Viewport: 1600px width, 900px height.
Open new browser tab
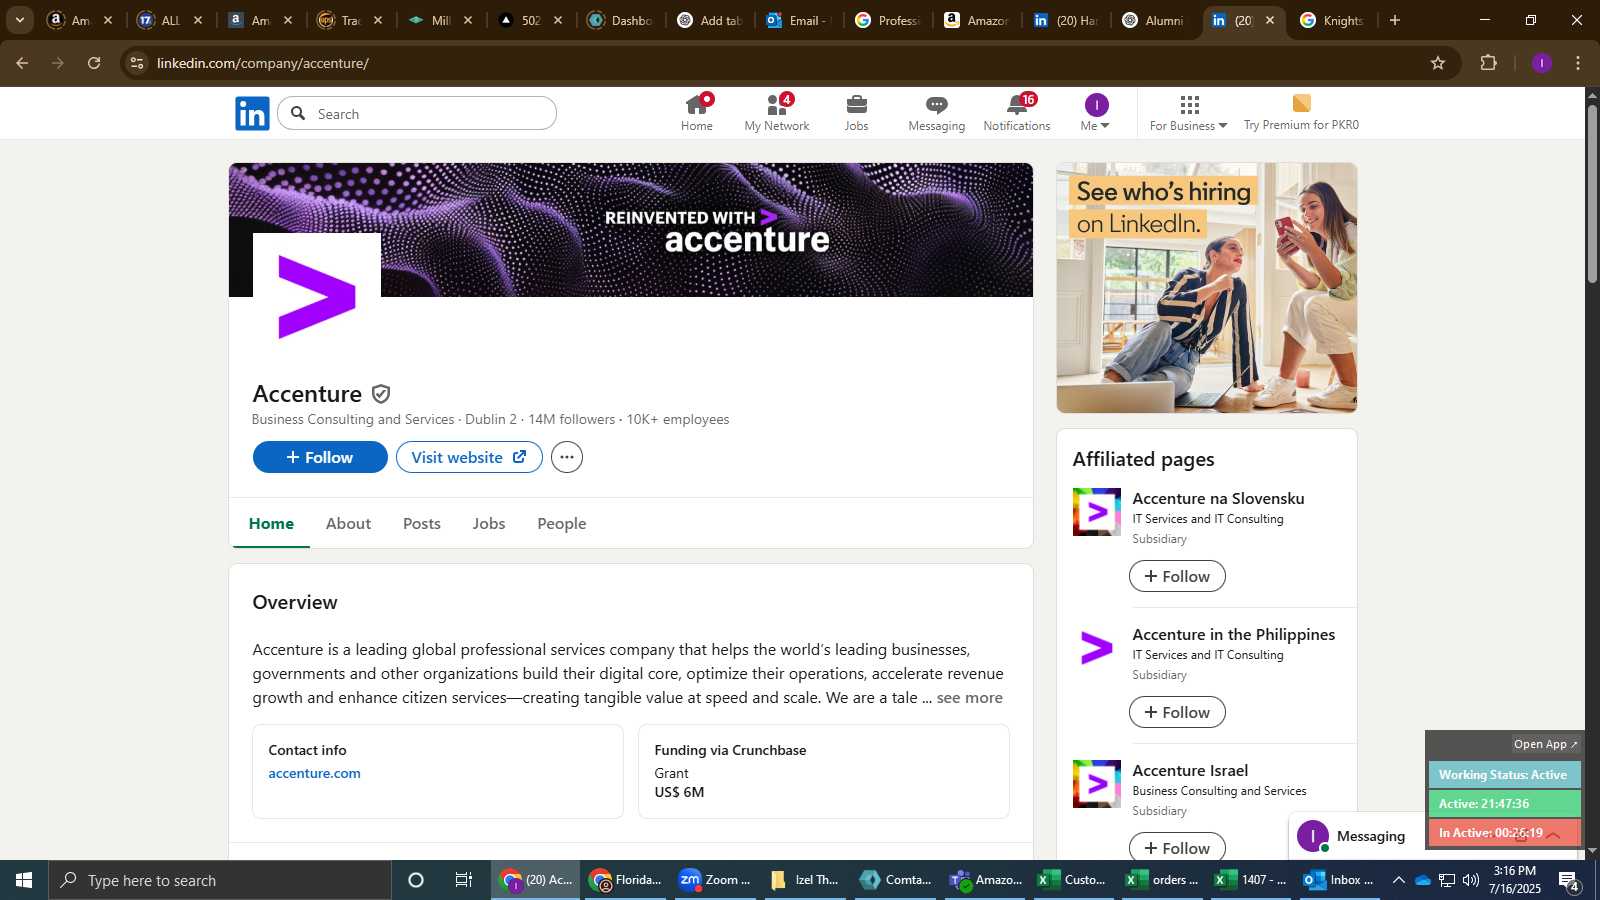click(x=1395, y=20)
